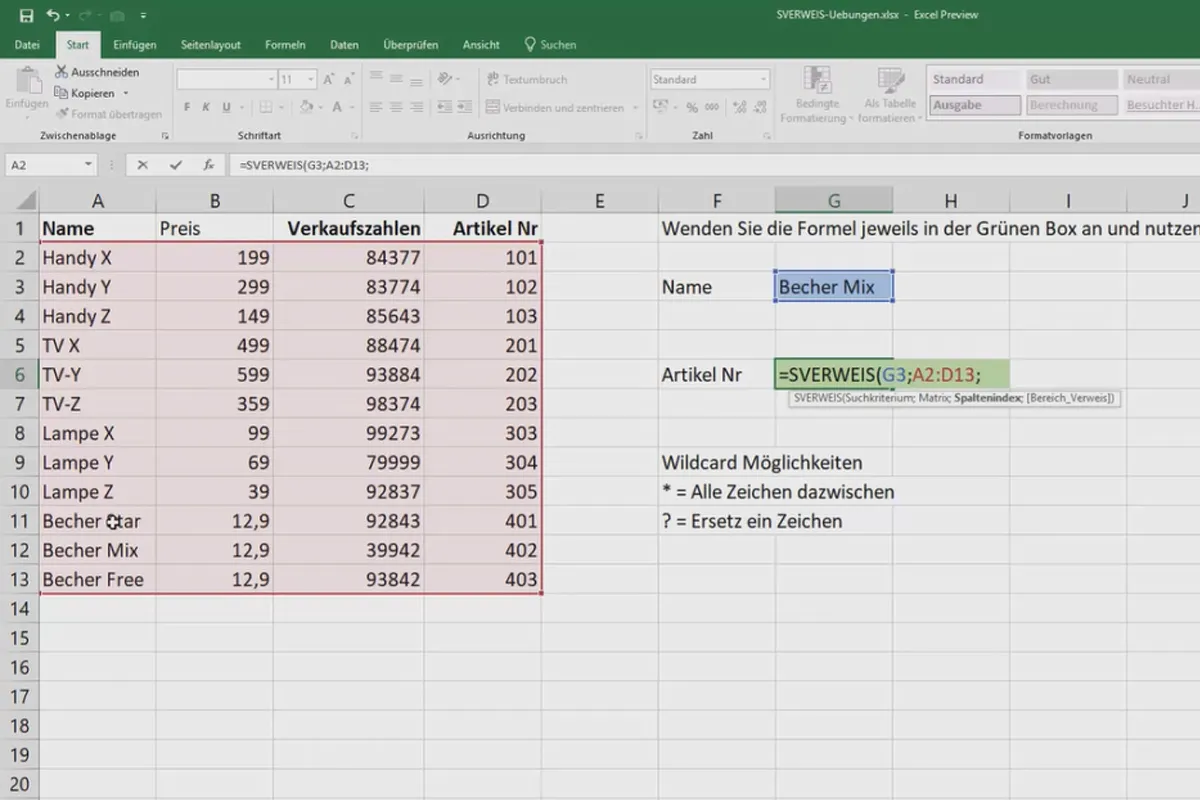Switch to the Überprüfen tab

[410, 45]
